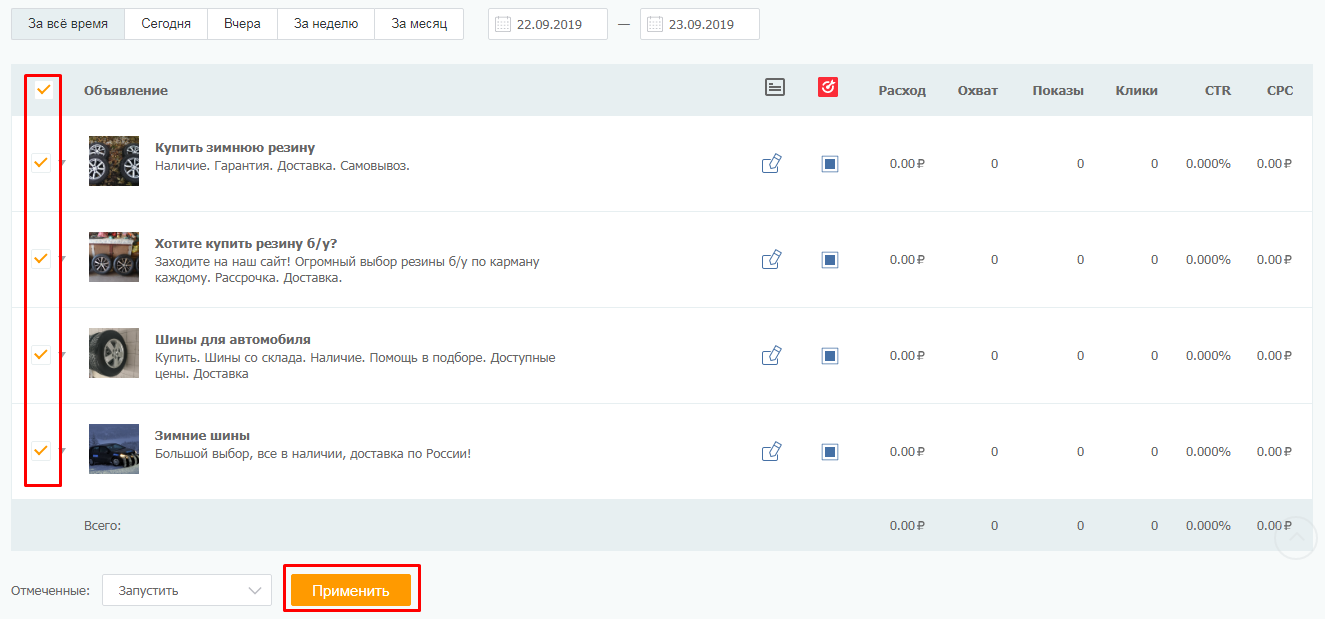This screenshot has width=1325, height=619.
Task: Click the scroll-to-top circular arrow icon
Action: point(1296,538)
